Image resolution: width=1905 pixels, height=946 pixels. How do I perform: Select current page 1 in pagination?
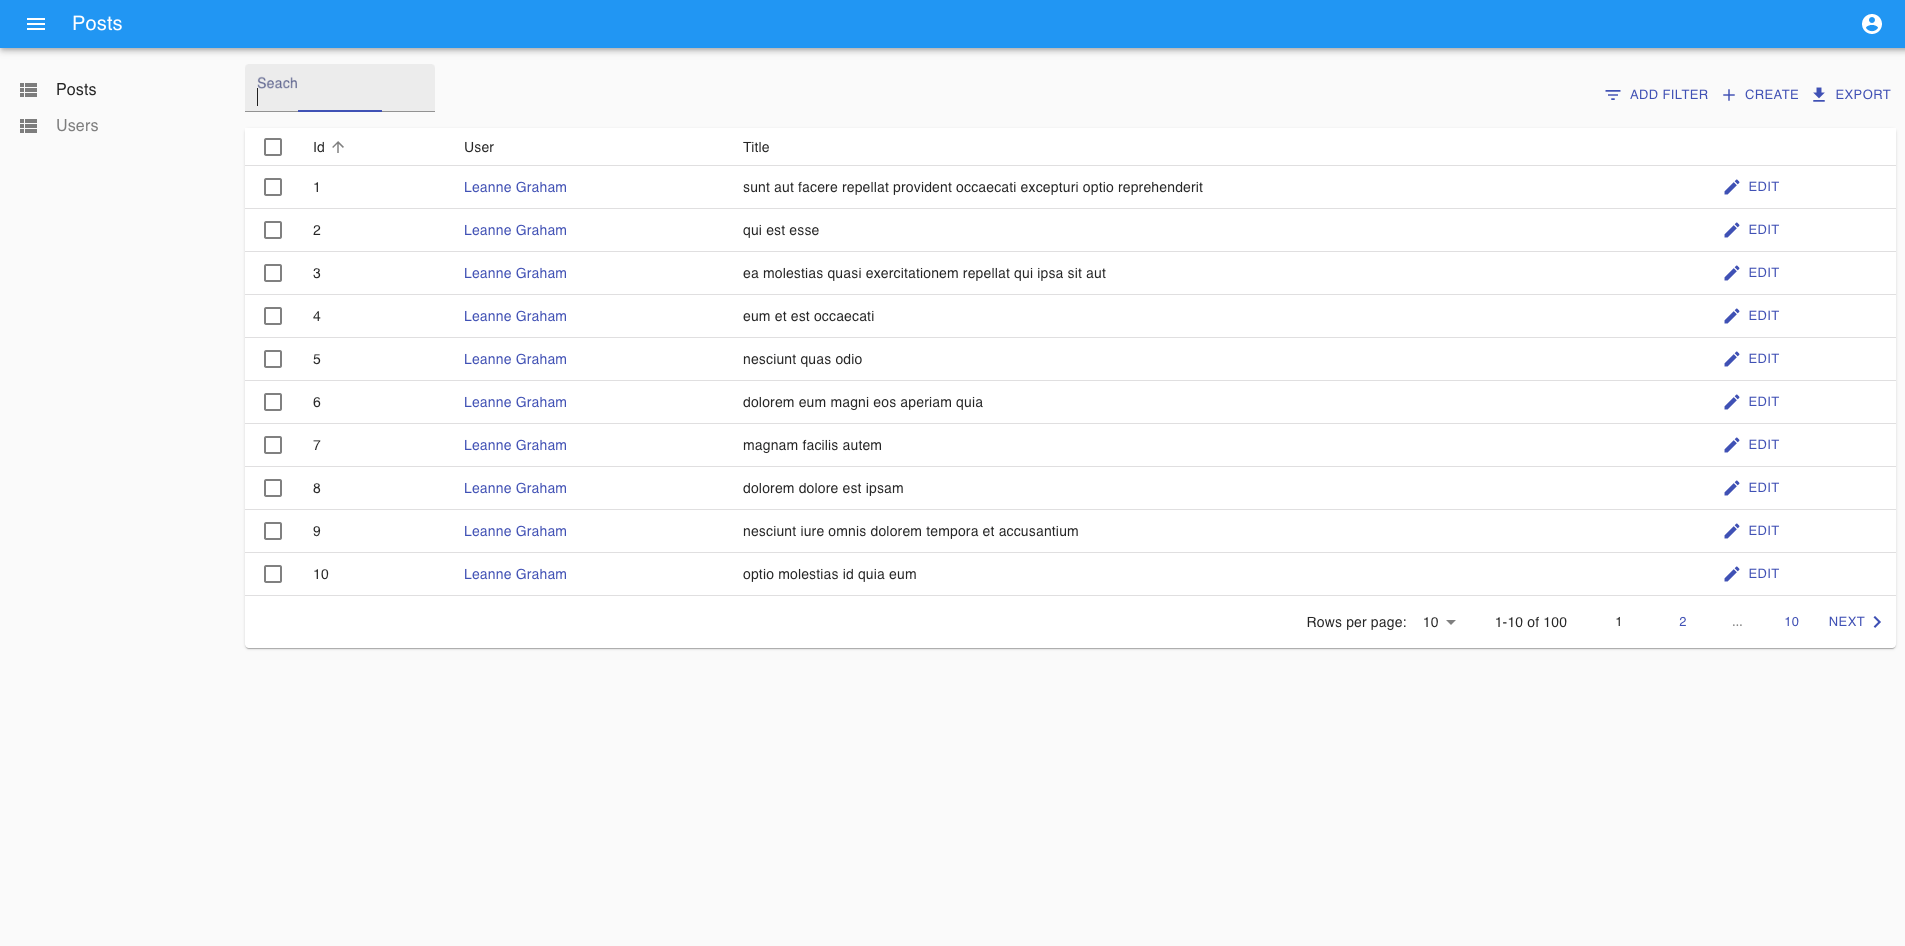tap(1619, 622)
